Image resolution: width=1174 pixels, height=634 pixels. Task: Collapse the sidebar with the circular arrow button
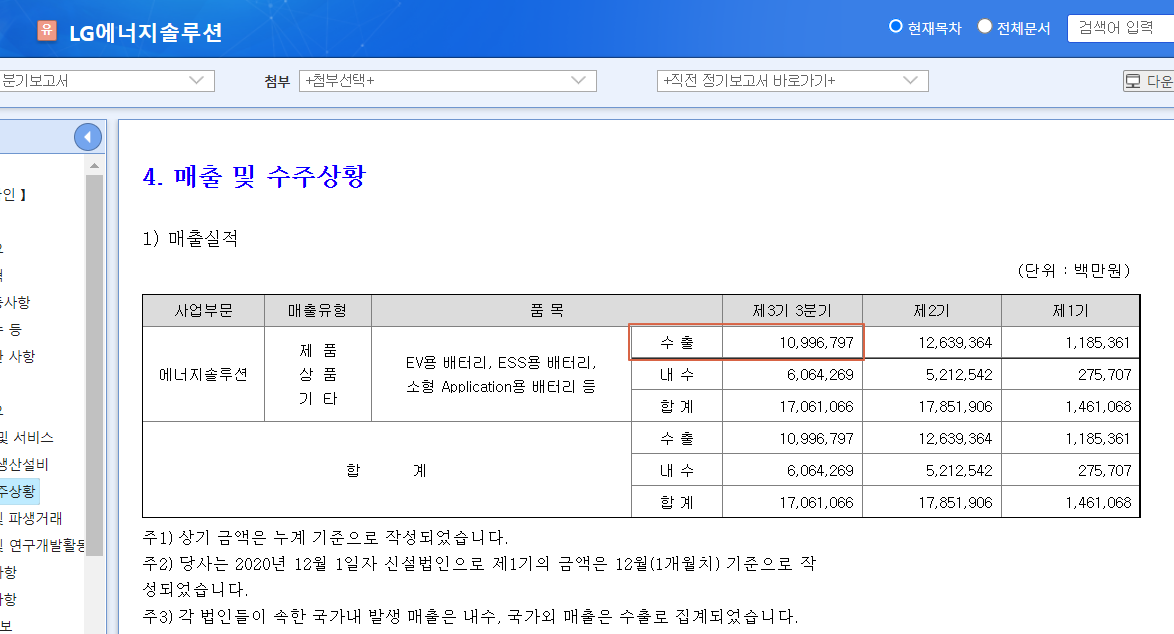[x=88, y=137]
